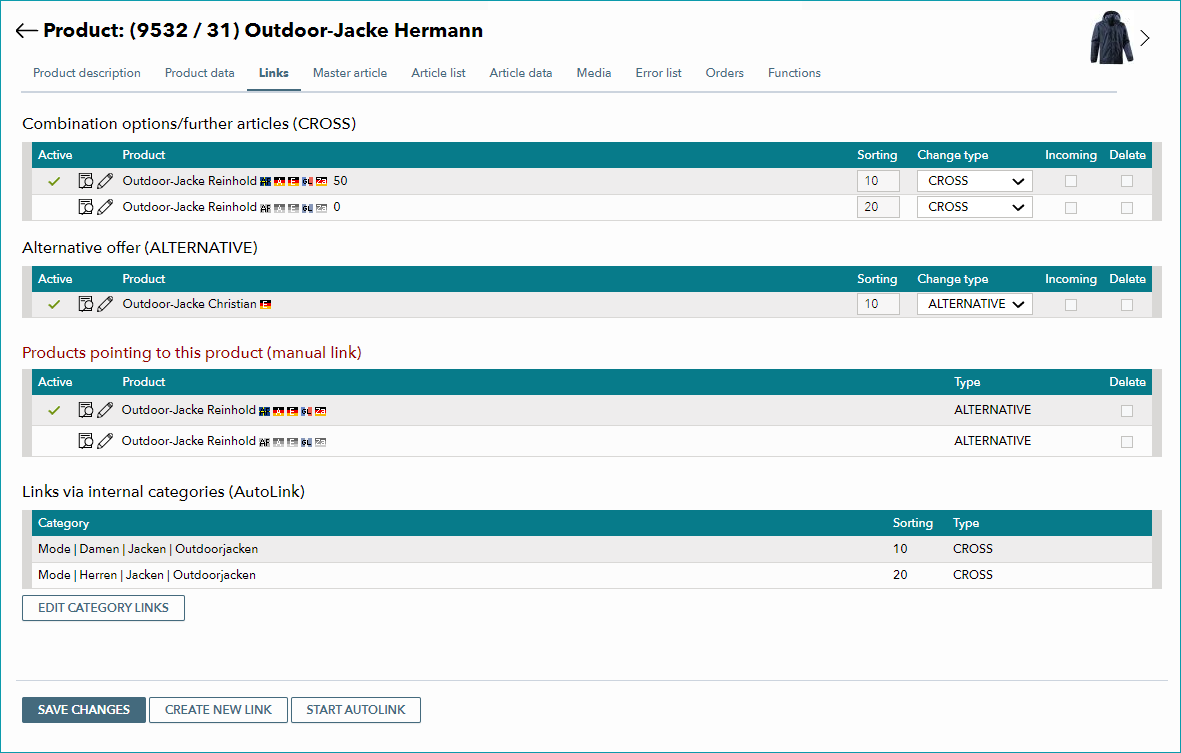Open the jacket product thumbnail
The height and width of the screenshot is (753, 1181).
tap(1111, 38)
